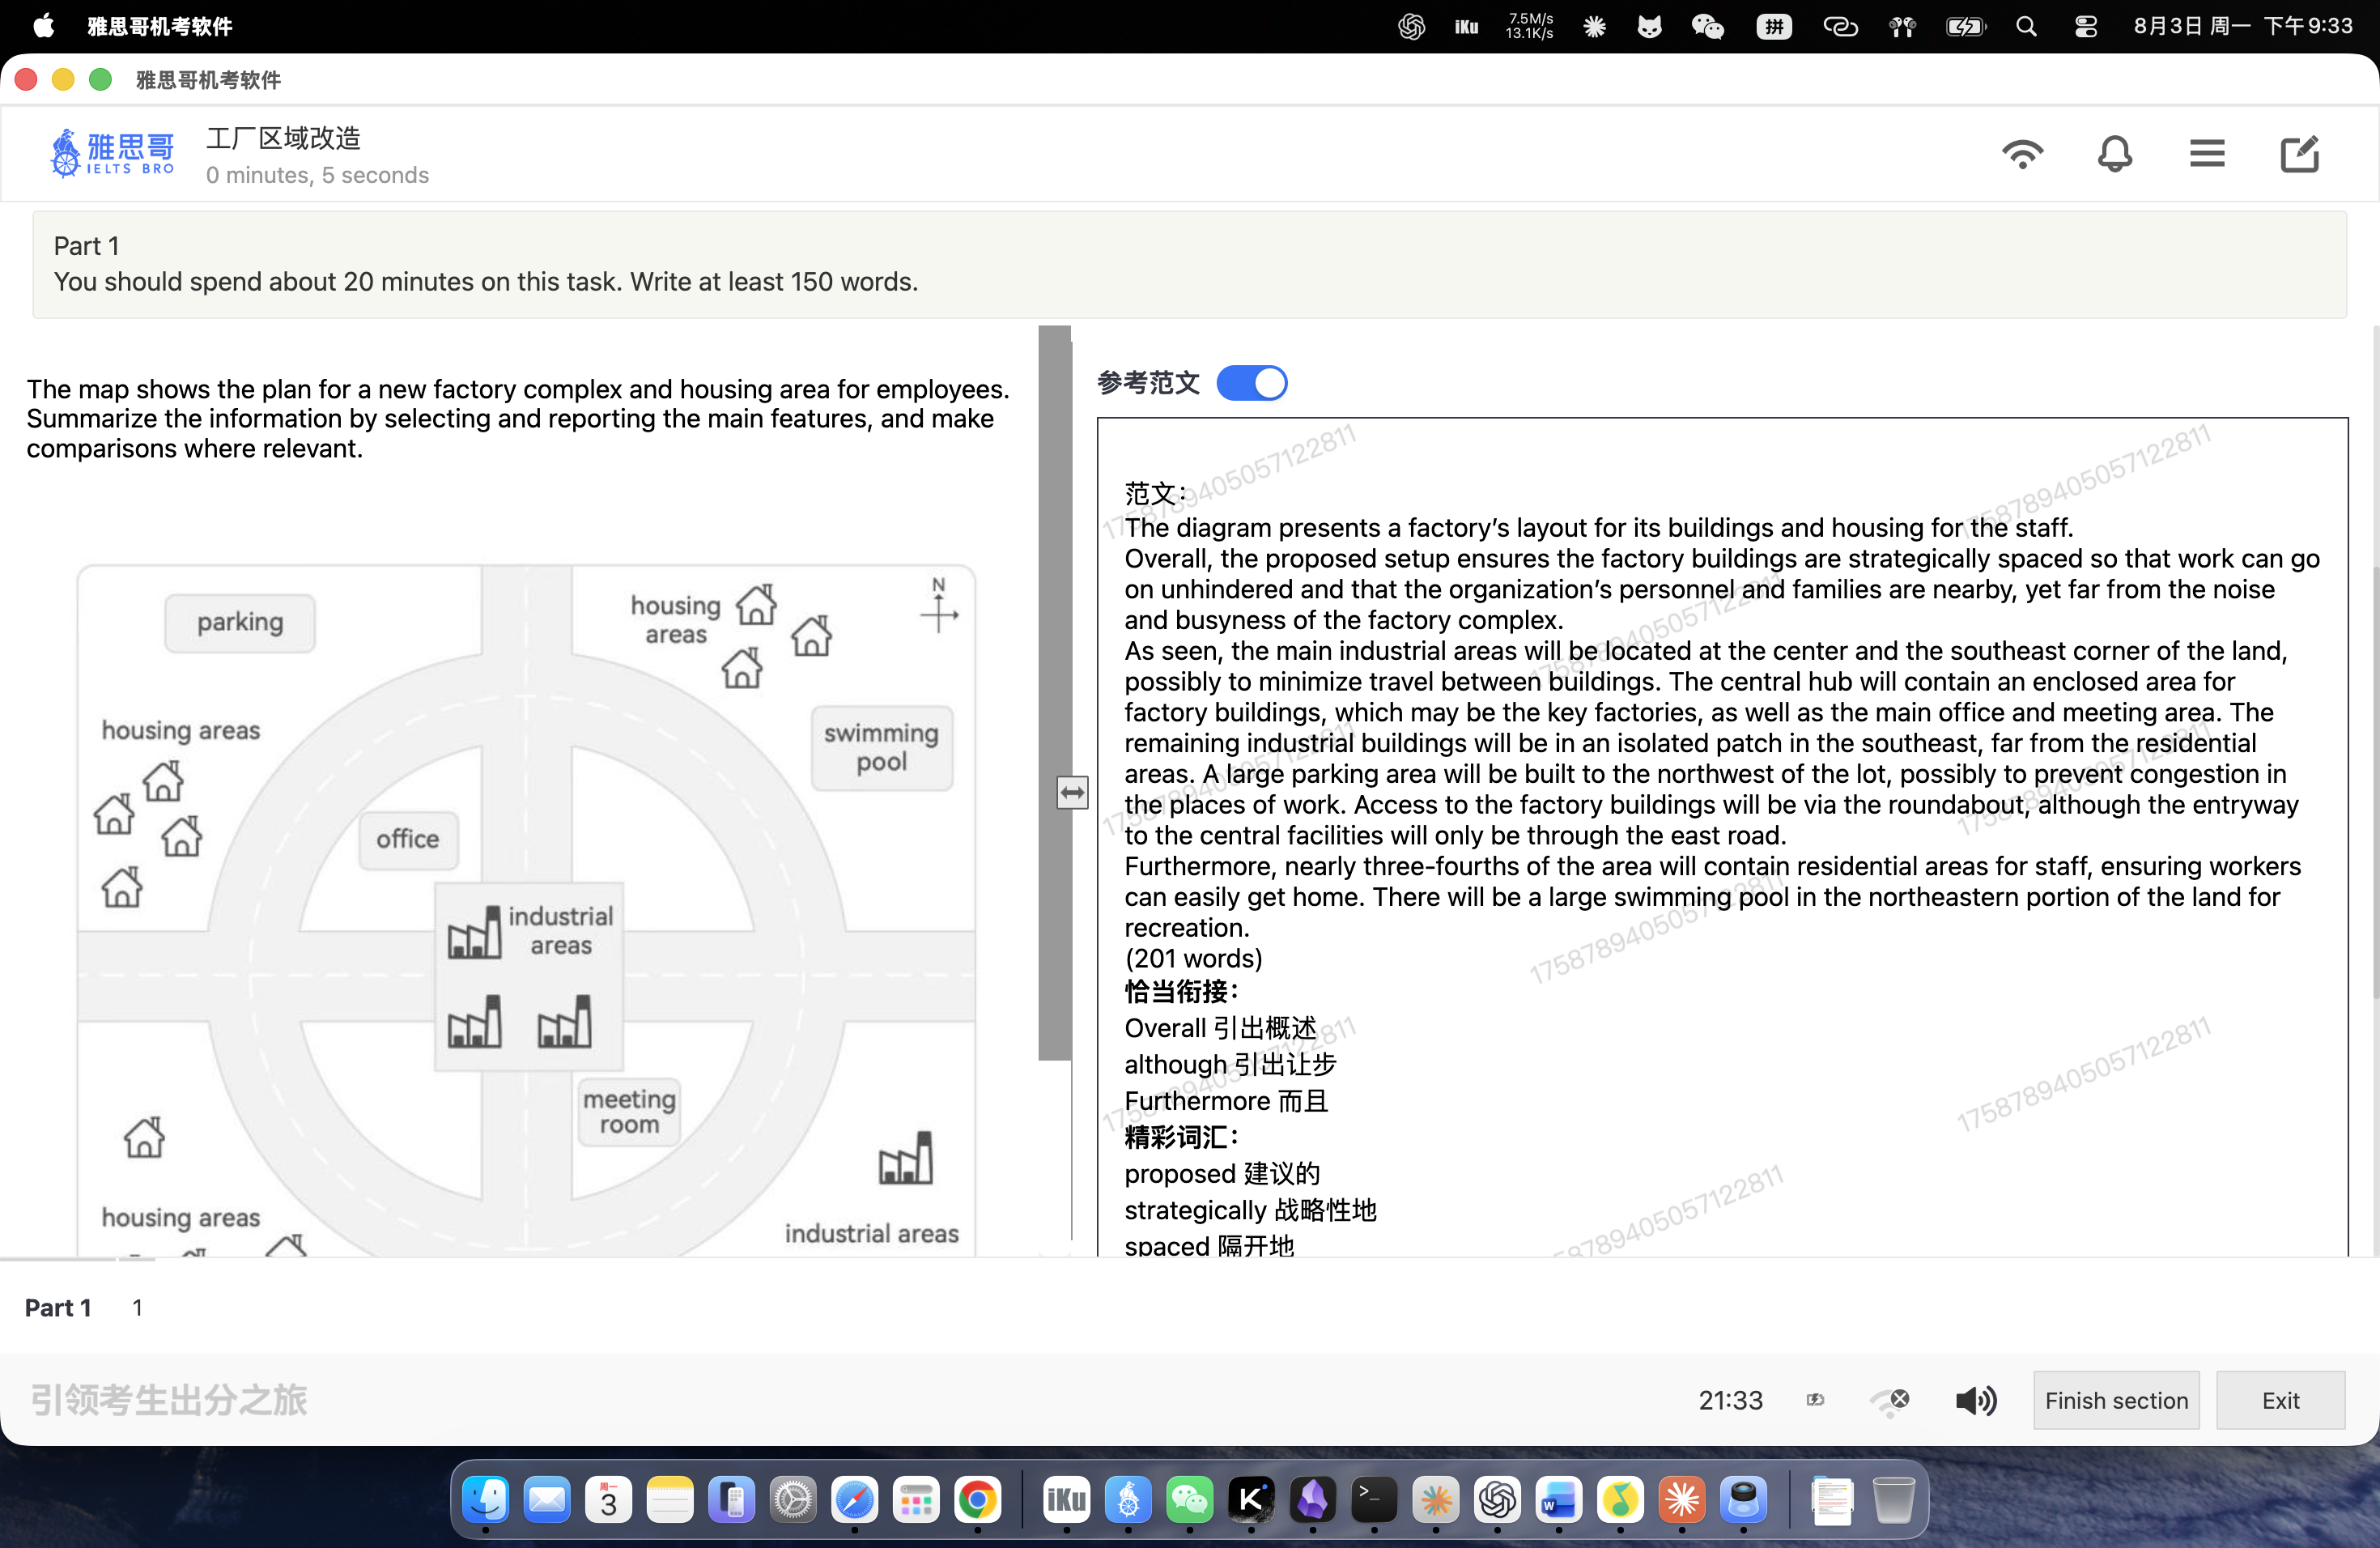Viewport: 2380px width, 1548px height.
Task: Click the Exit button
Action: 2280,1400
